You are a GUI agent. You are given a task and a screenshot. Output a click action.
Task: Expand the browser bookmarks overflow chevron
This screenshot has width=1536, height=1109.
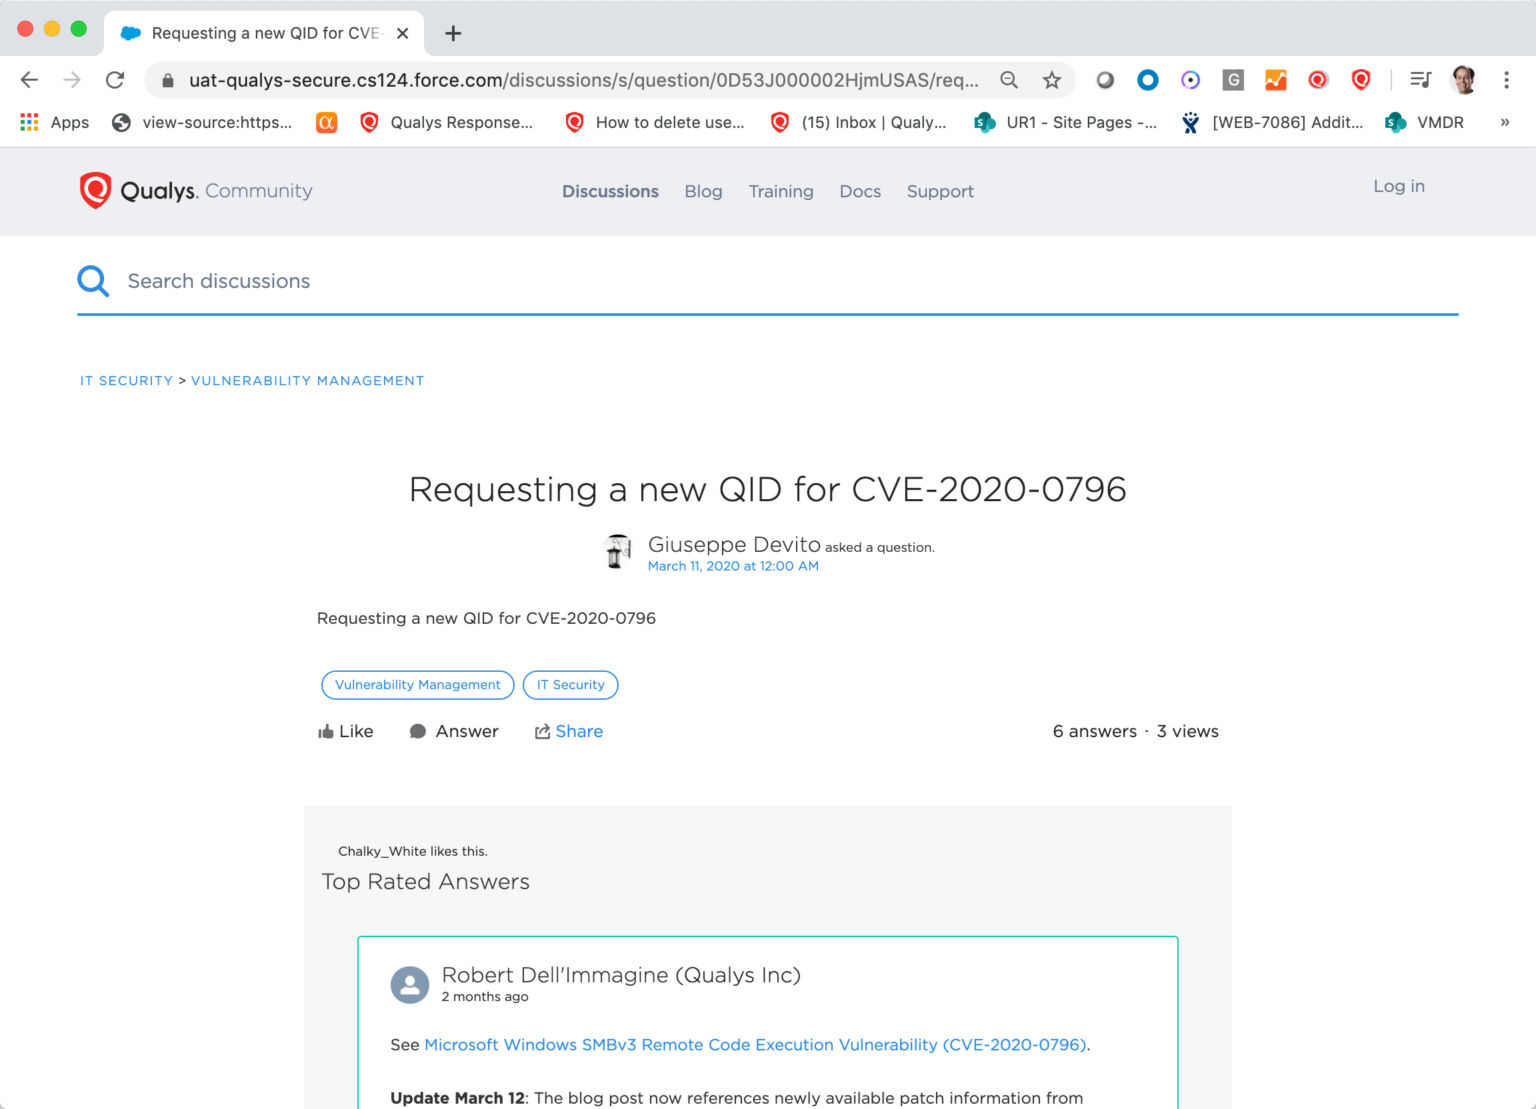(x=1505, y=122)
